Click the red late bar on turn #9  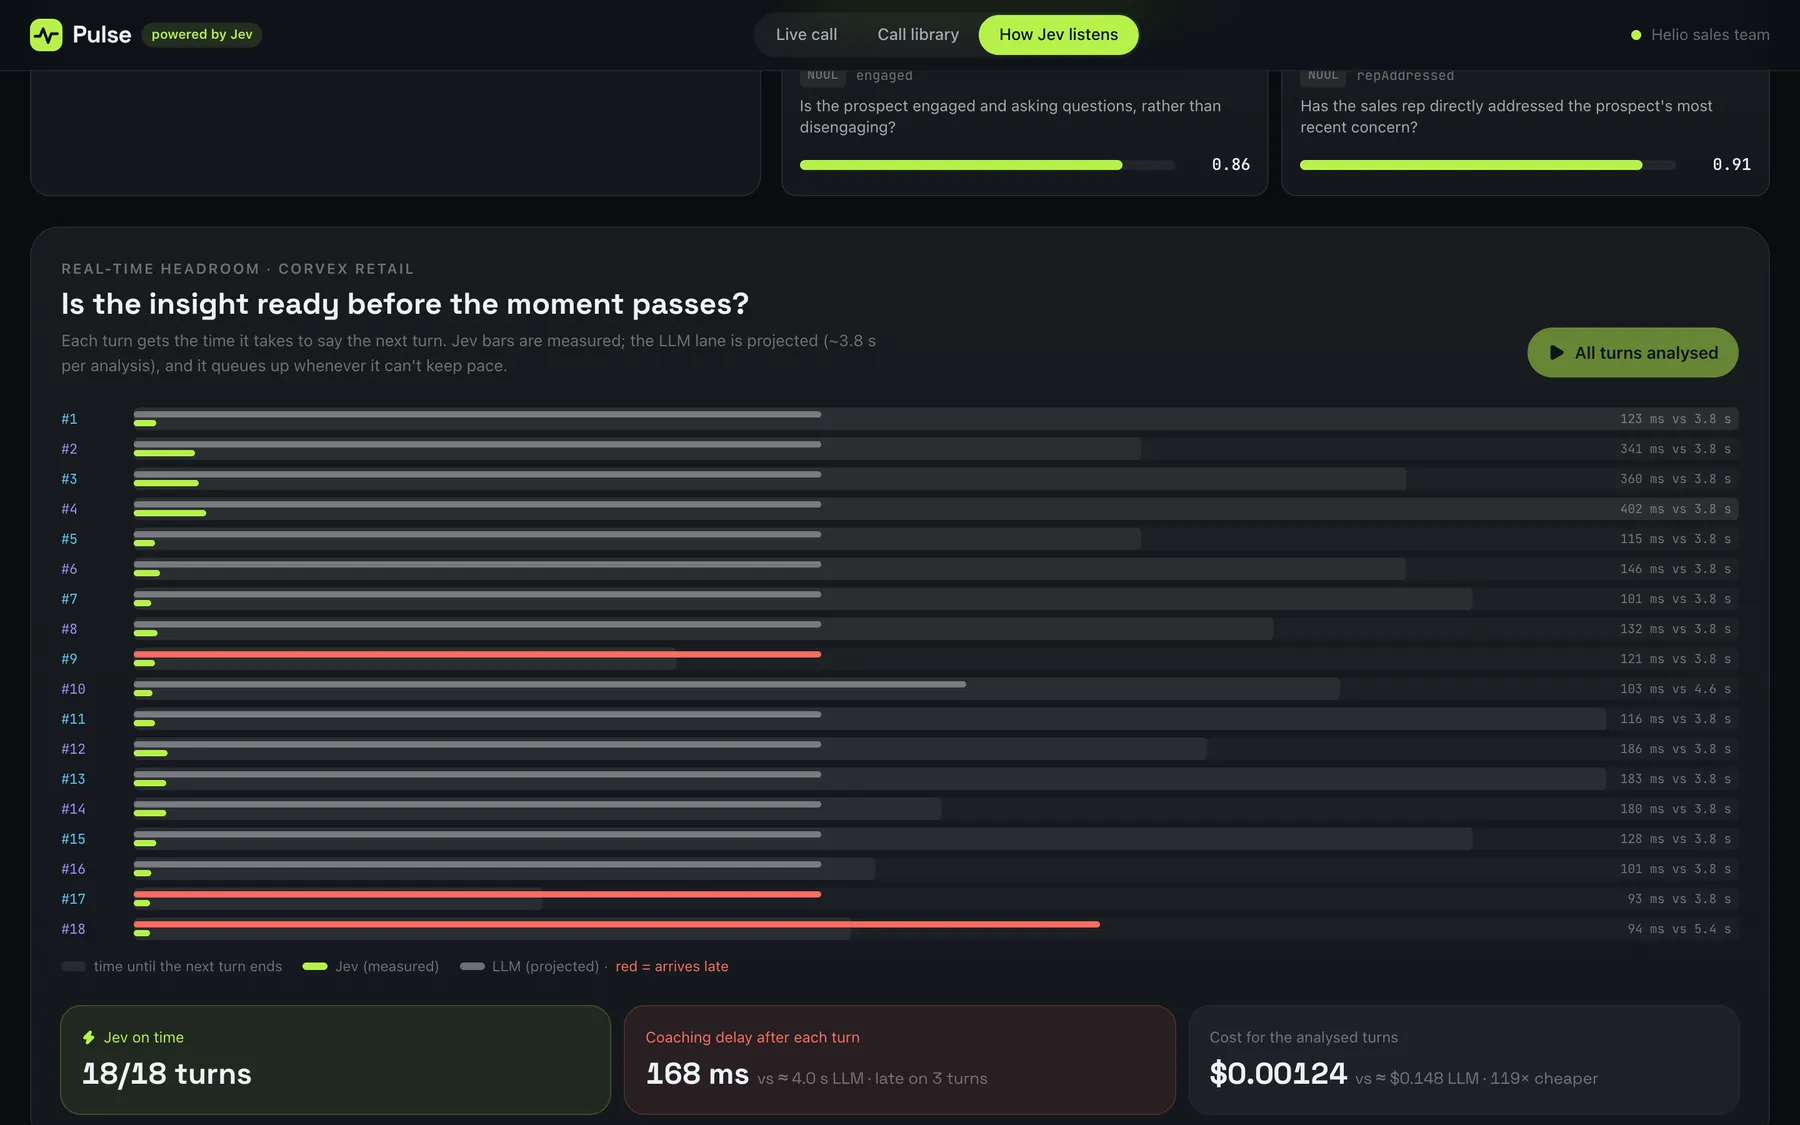click(x=477, y=654)
